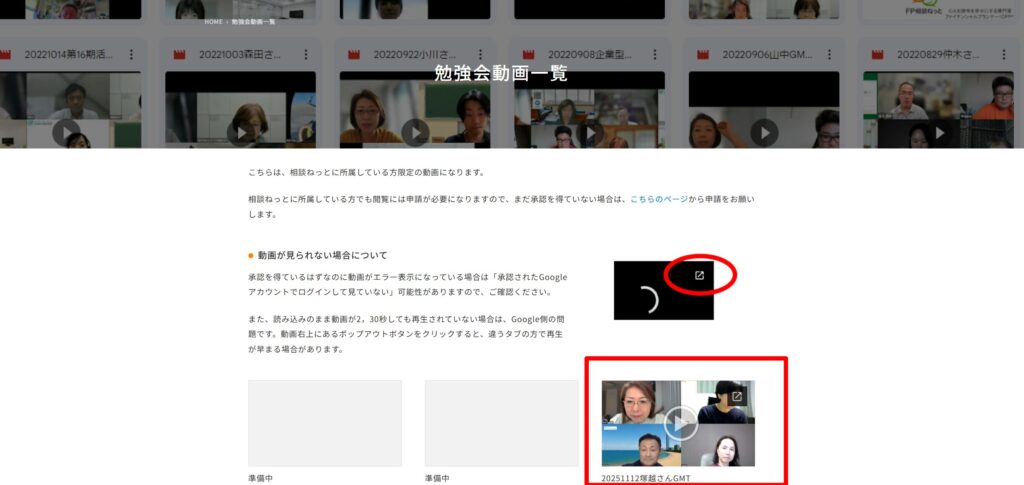Click the FP相談ねっと logo

click(939, 9)
